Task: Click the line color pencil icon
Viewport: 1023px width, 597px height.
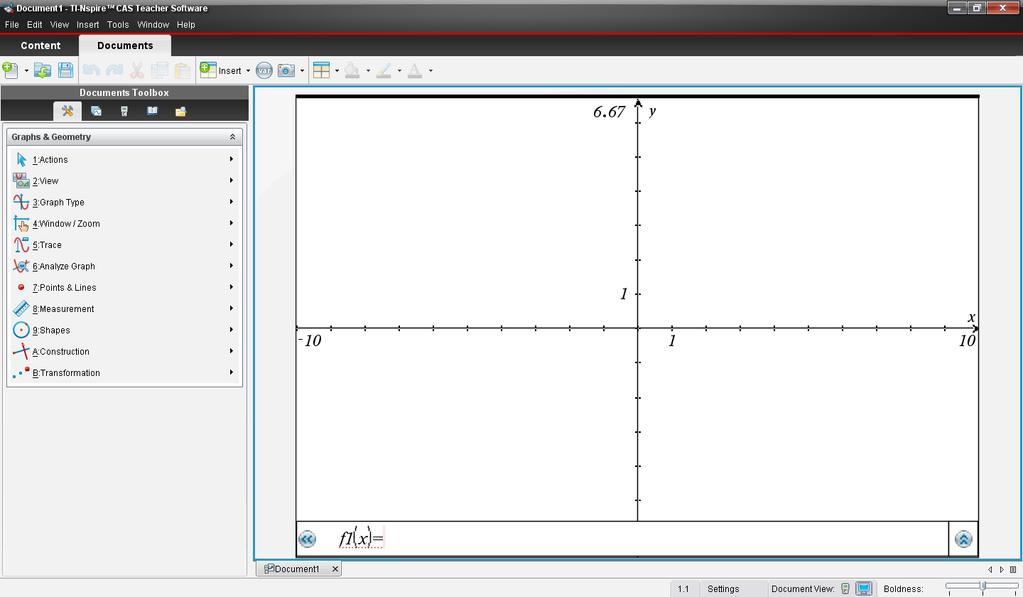Action: coord(384,70)
